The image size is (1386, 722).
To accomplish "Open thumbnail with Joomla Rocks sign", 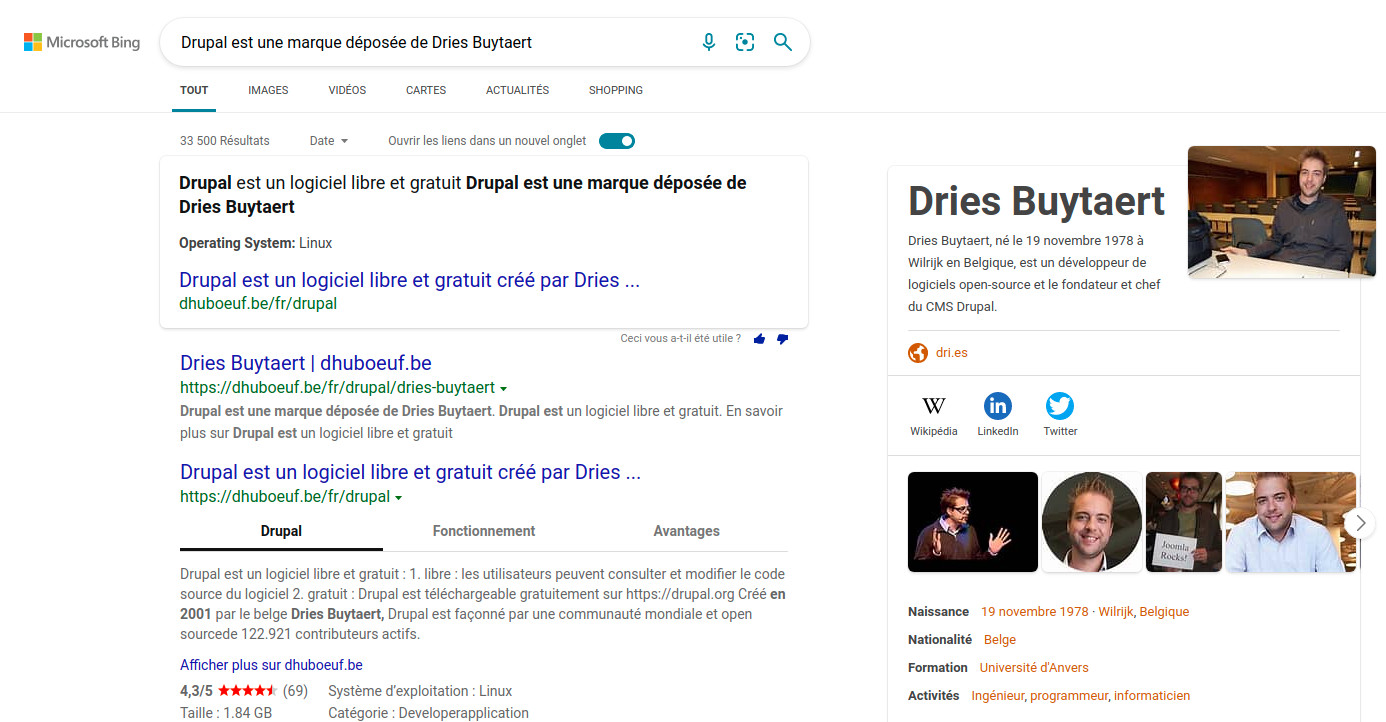I will coord(1184,522).
